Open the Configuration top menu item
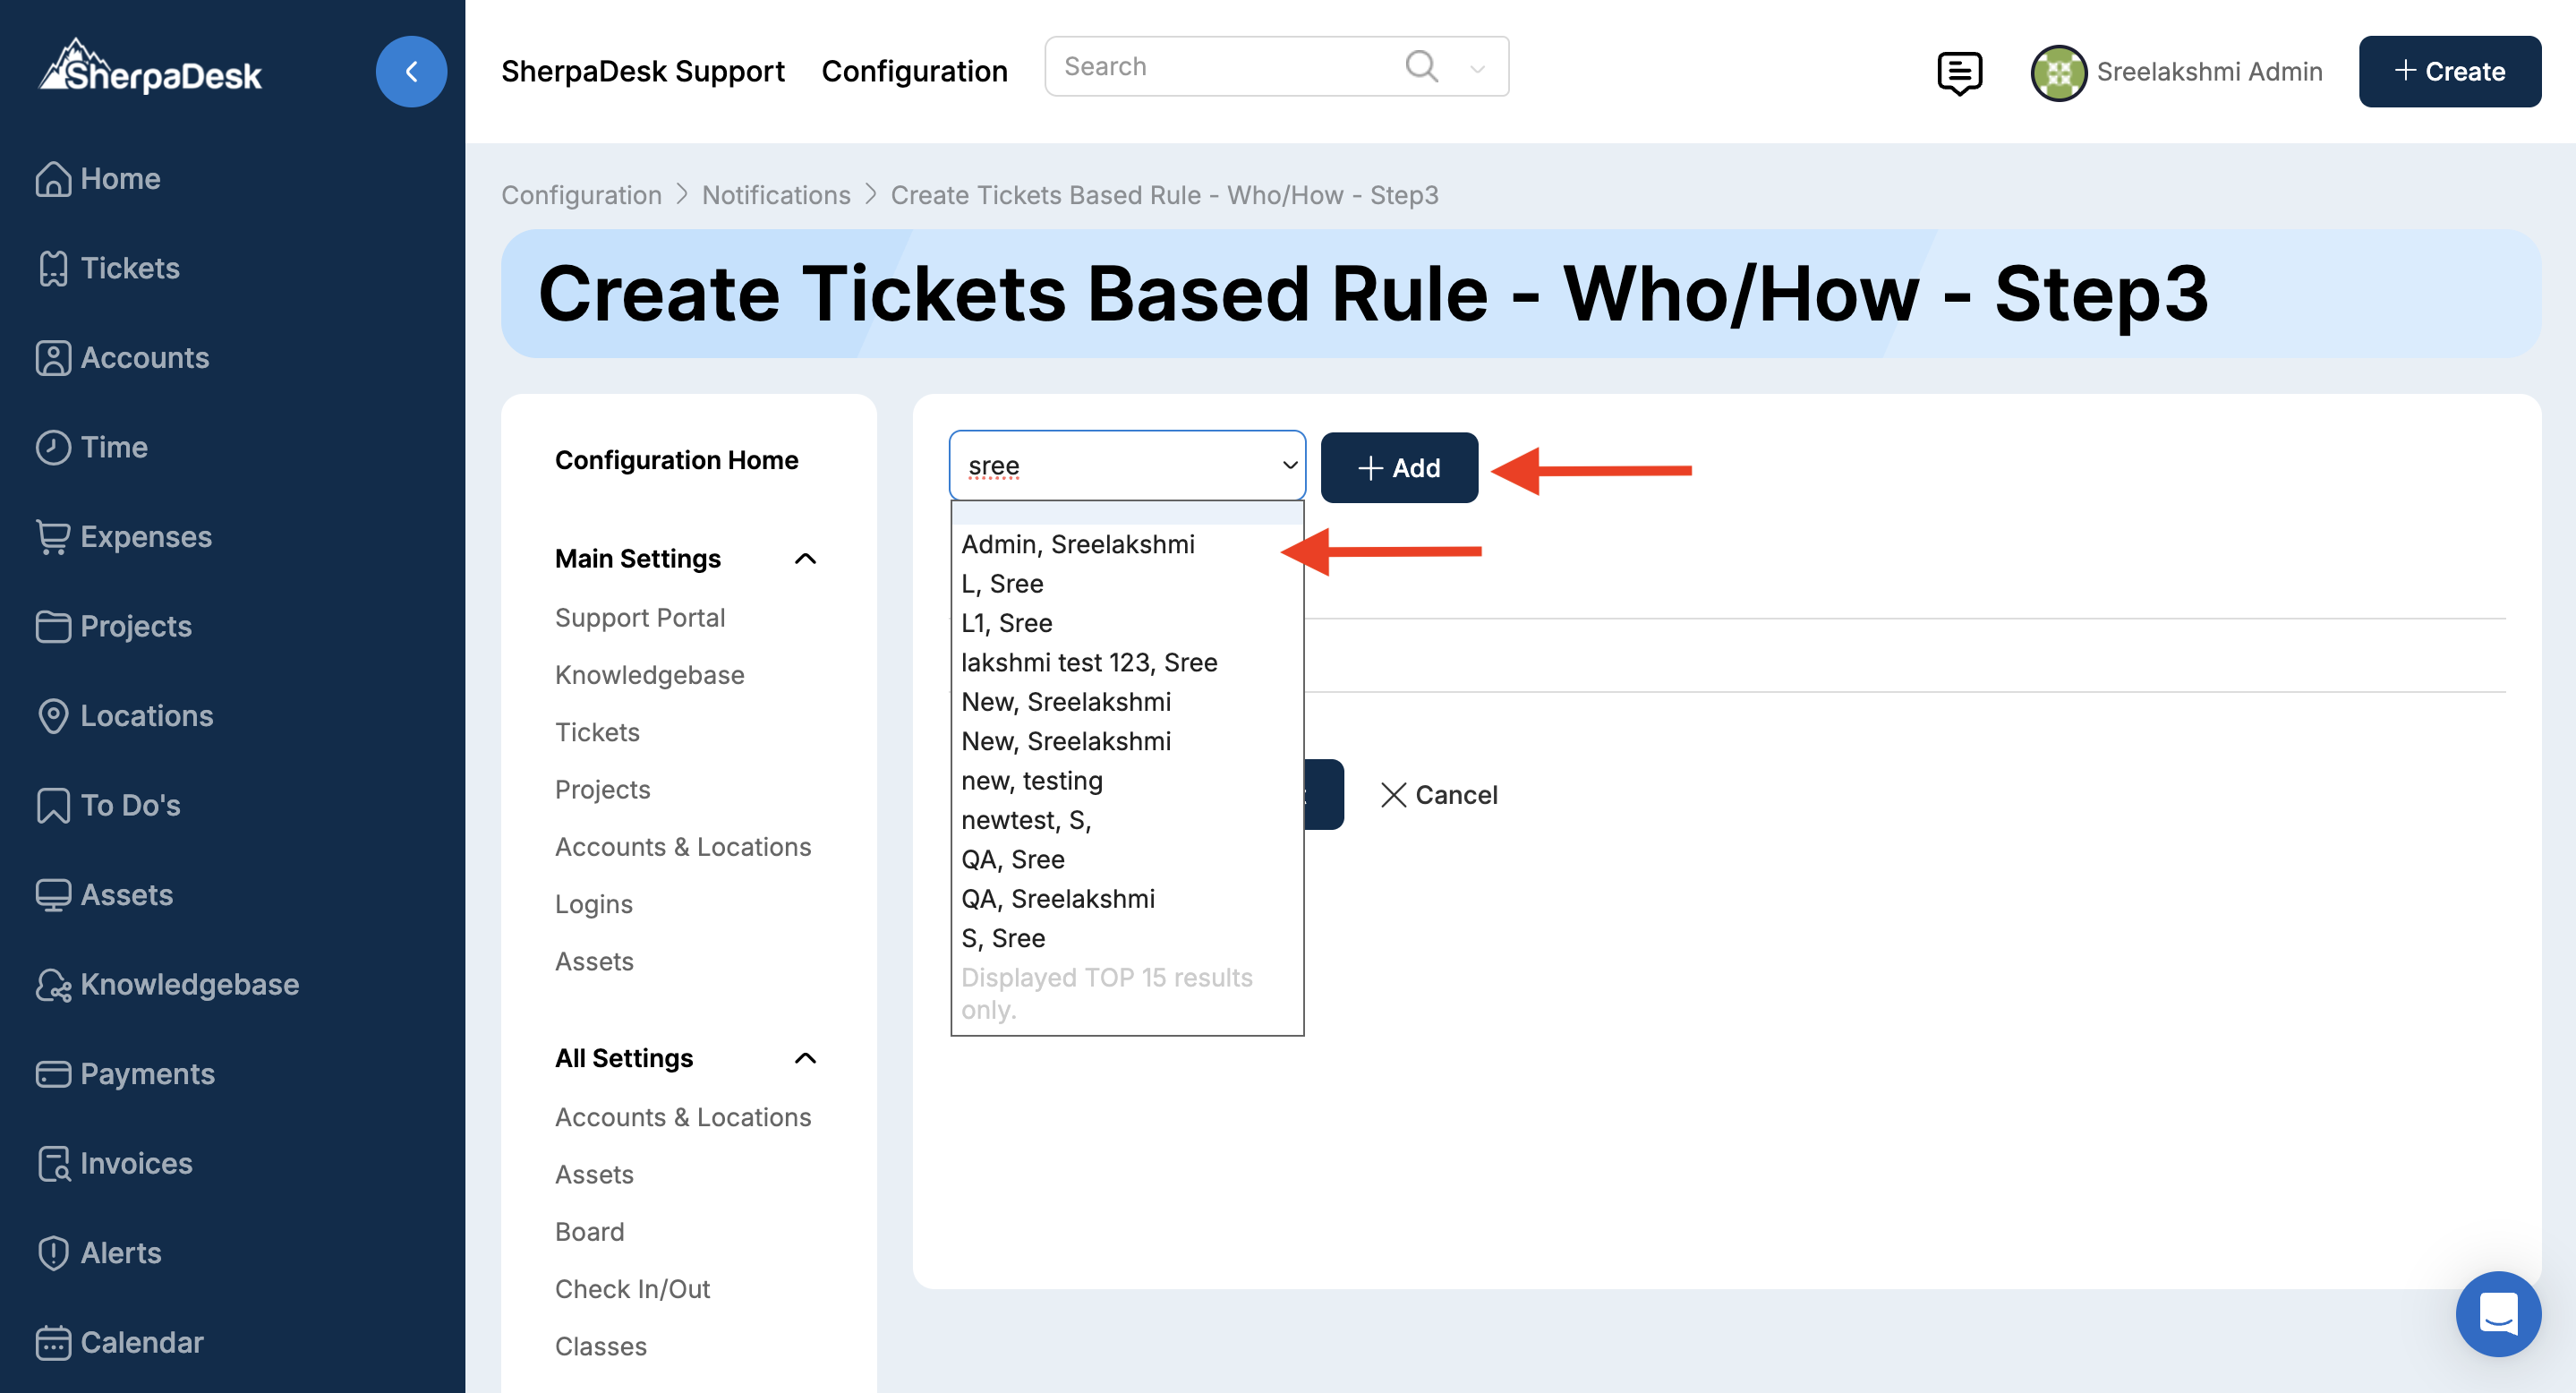The image size is (2576, 1393). pyautogui.click(x=914, y=72)
